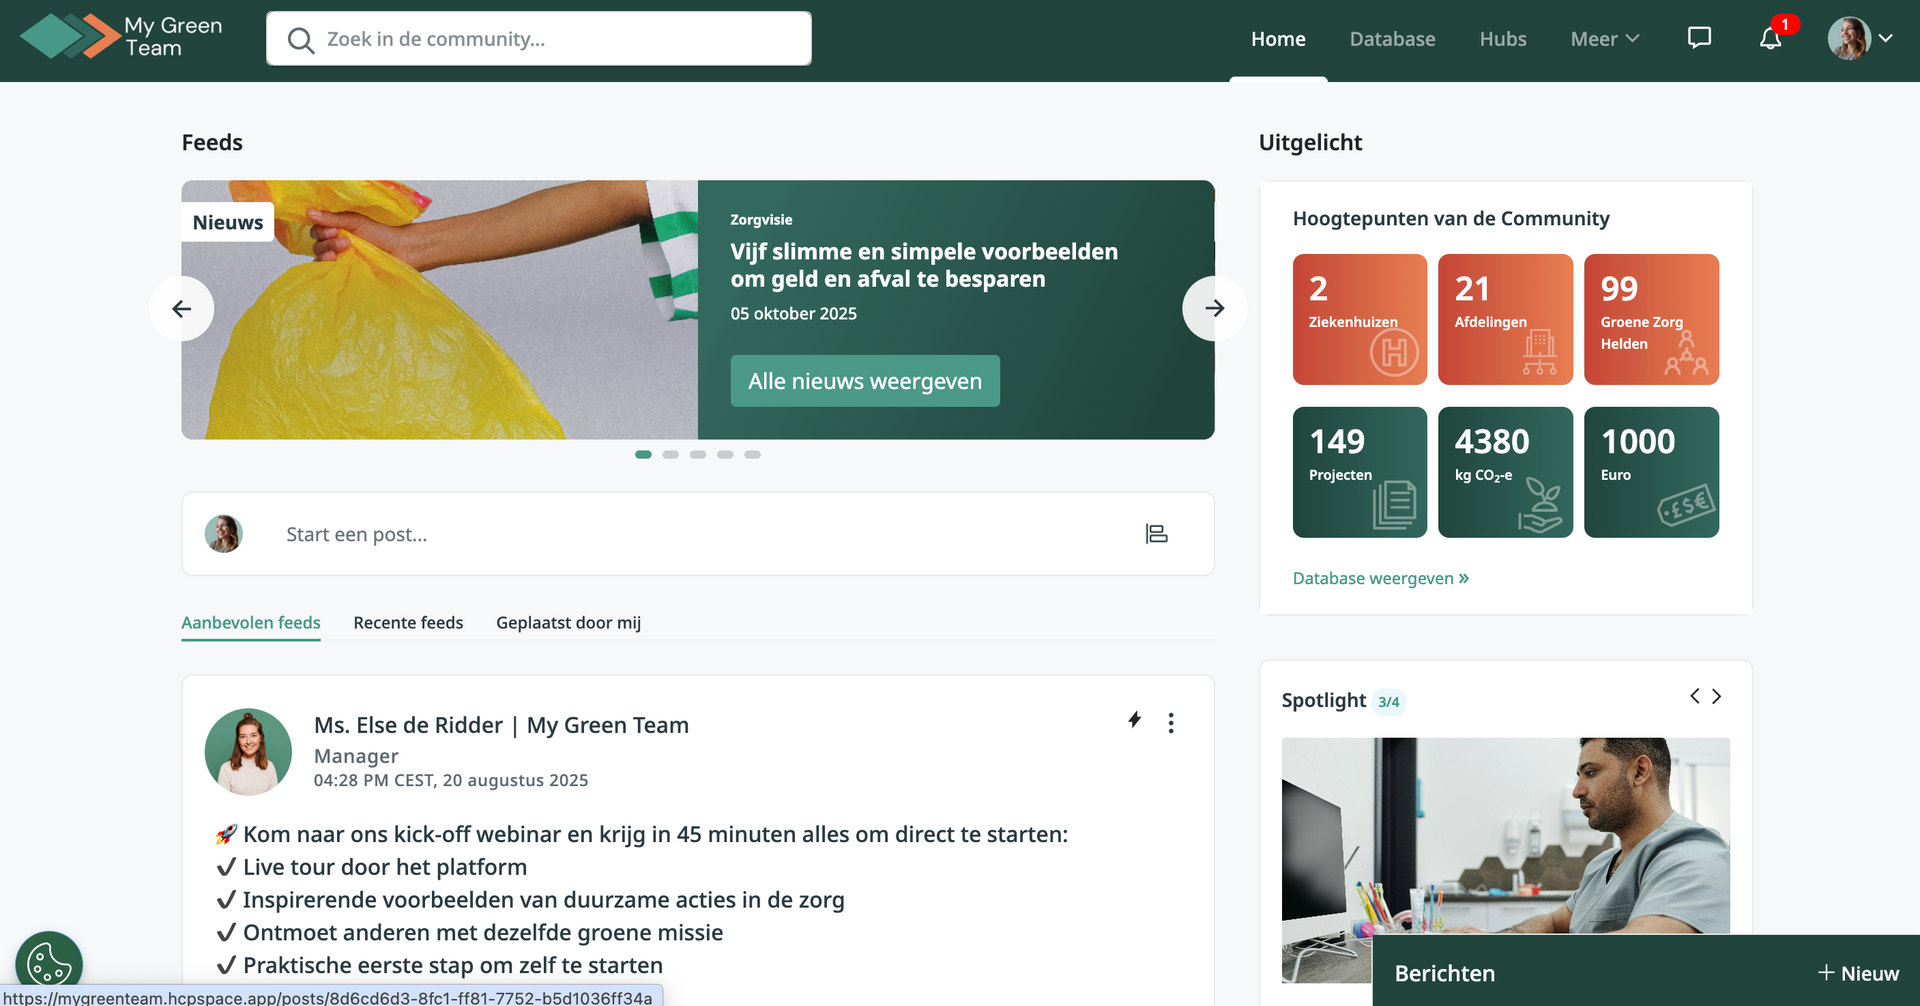Click the lightning bolt icon on post
Viewport: 1920px width, 1006px height.
coord(1134,720)
